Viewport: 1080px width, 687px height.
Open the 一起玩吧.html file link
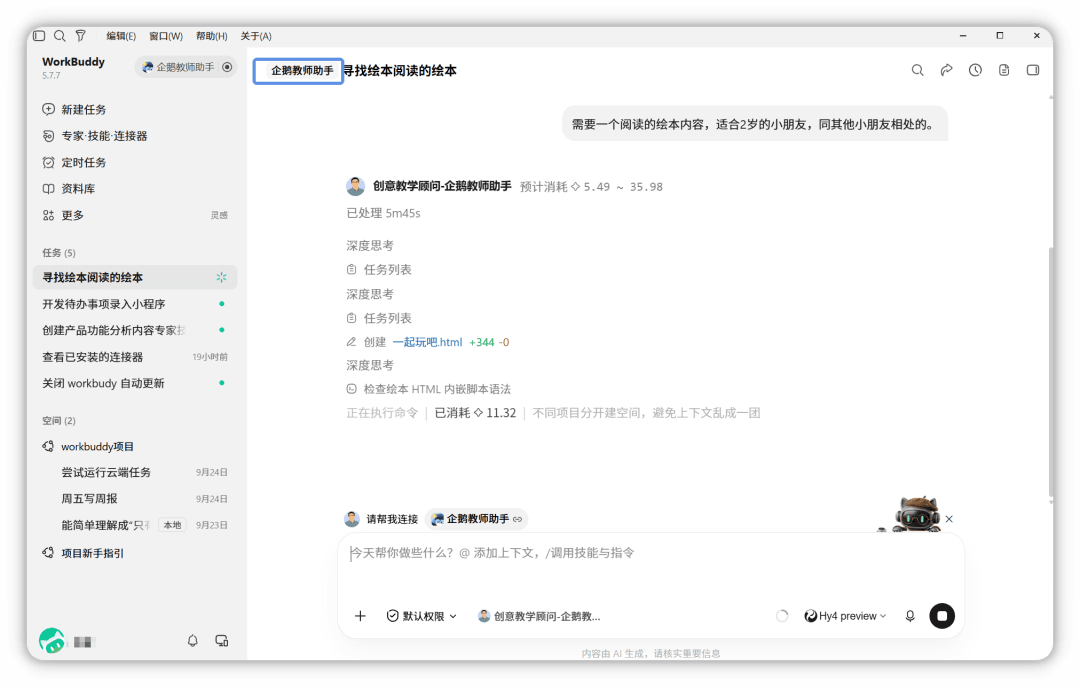click(428, 342)
